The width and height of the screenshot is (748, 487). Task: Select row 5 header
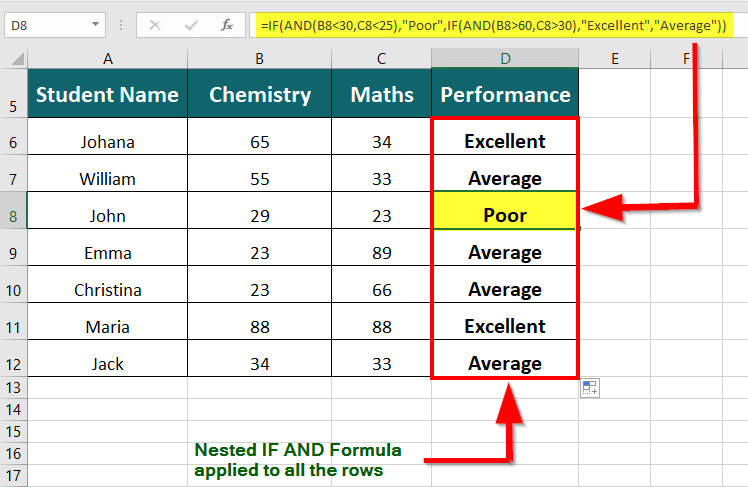coord(13,93)
